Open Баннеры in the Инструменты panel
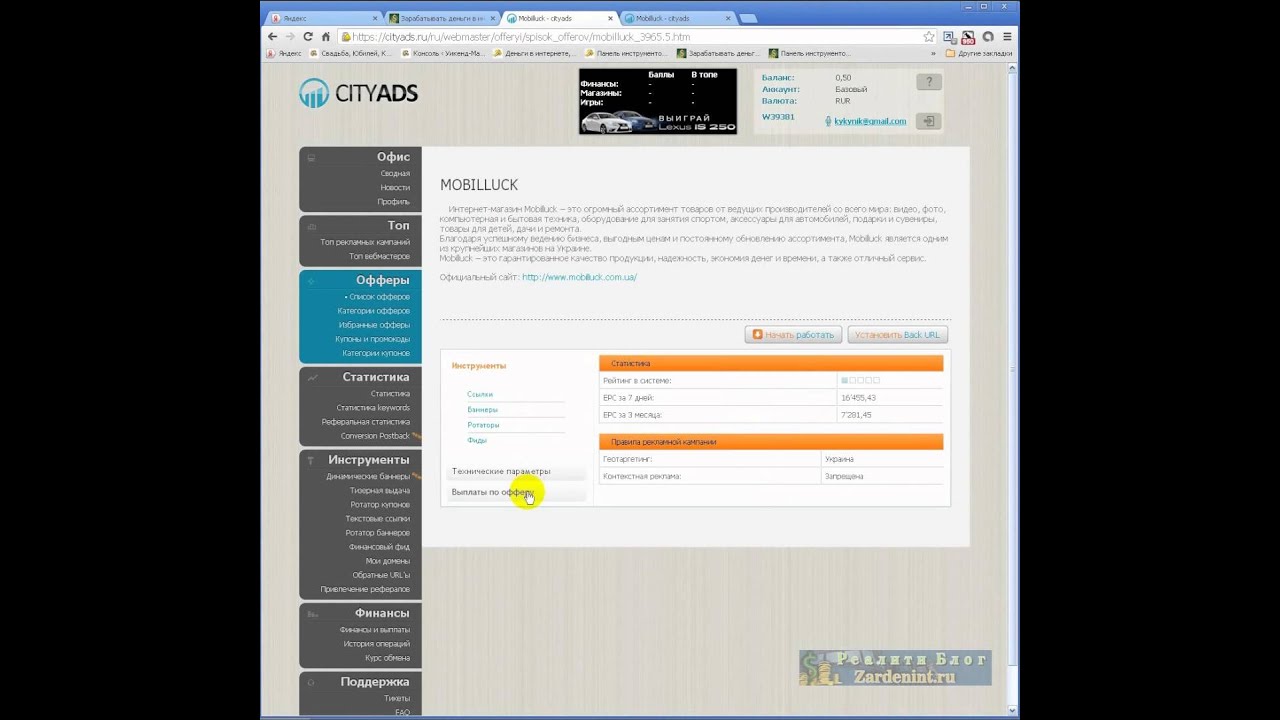 [x=482, y=410]
